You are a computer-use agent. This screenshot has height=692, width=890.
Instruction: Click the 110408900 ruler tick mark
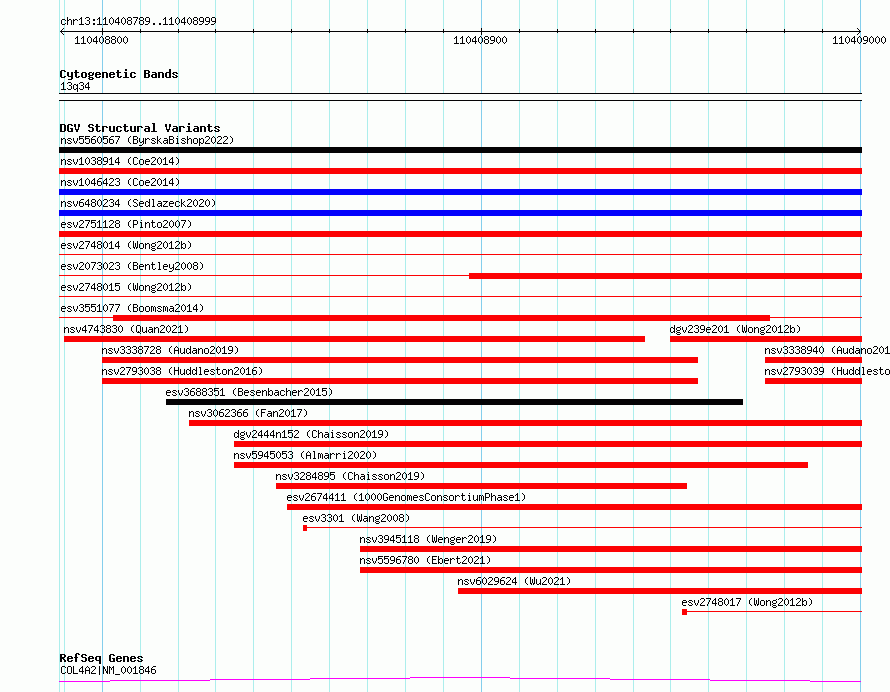481,31
